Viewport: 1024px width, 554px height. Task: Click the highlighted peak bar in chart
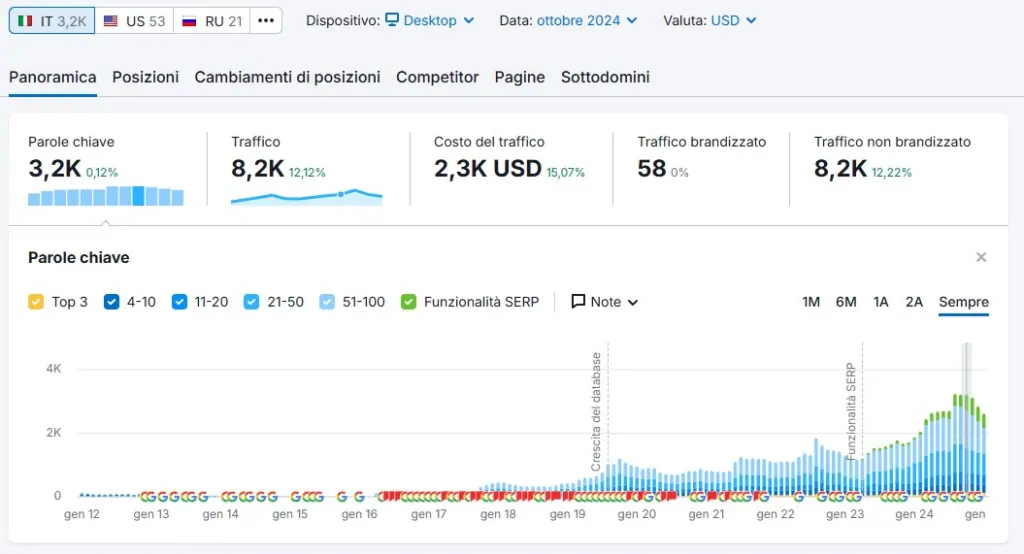(x=967, y=418)
